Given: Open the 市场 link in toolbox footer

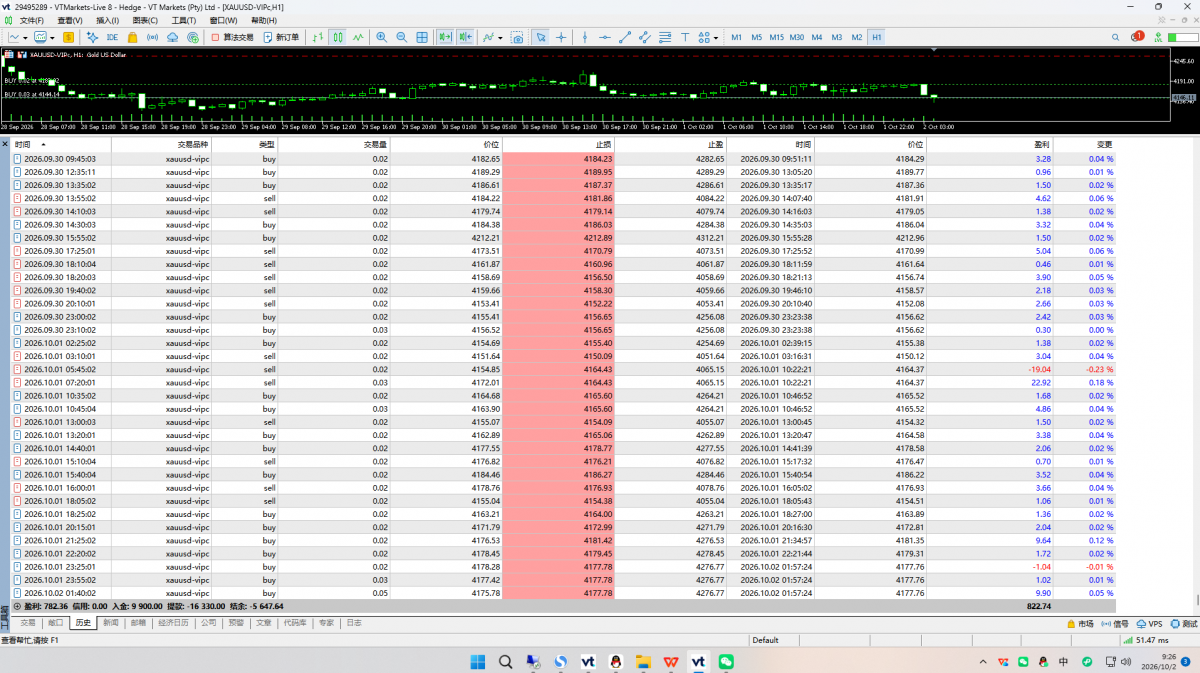Looking at the screenshot, I should (x=1079, y=623).
